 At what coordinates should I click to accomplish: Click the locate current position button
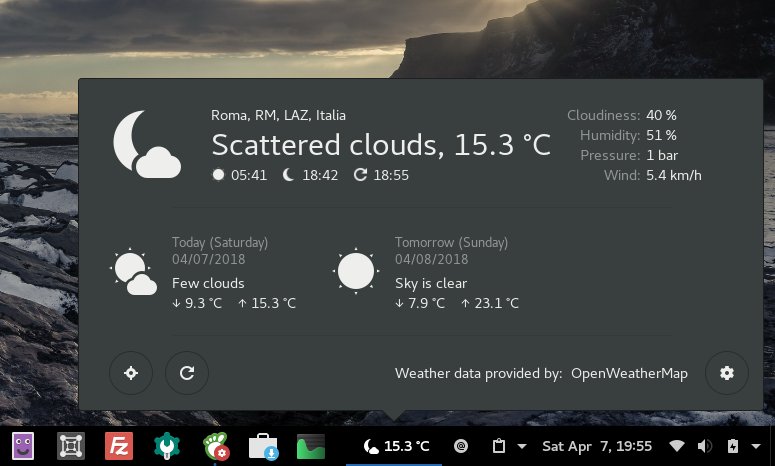[131, 373]
